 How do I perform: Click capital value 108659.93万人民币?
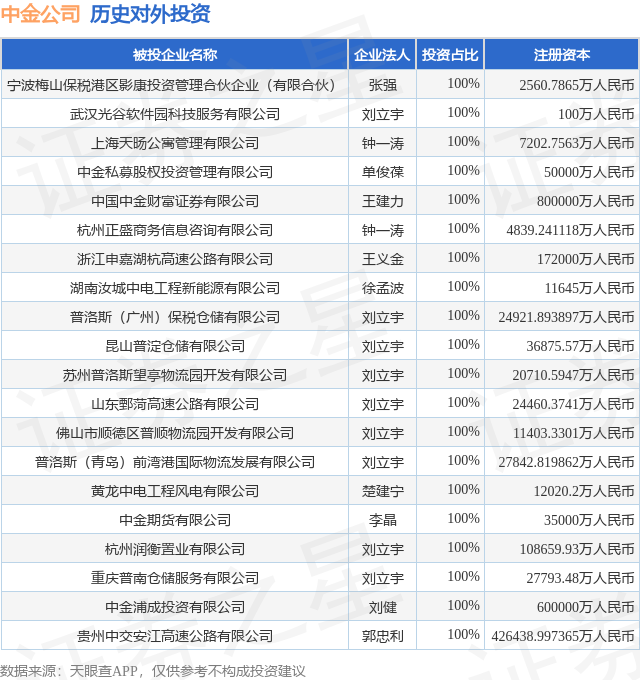point(577,549)
